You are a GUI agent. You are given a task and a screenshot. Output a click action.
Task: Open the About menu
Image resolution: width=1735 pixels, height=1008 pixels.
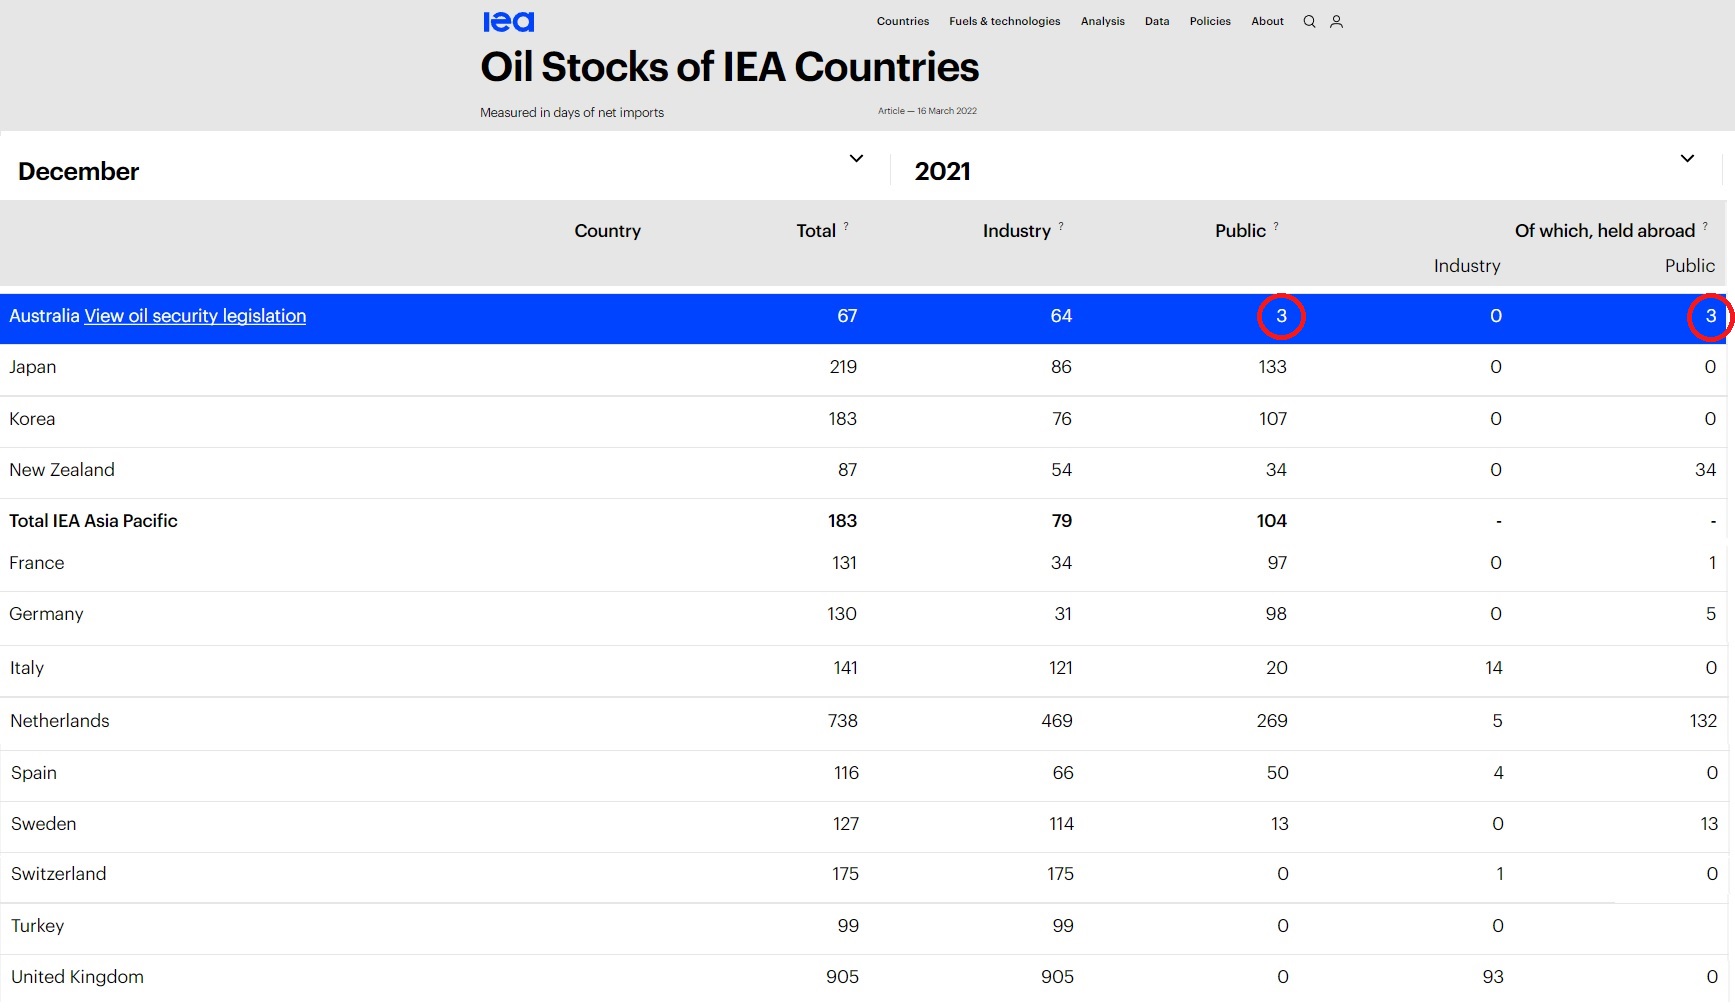(1267, 21)
